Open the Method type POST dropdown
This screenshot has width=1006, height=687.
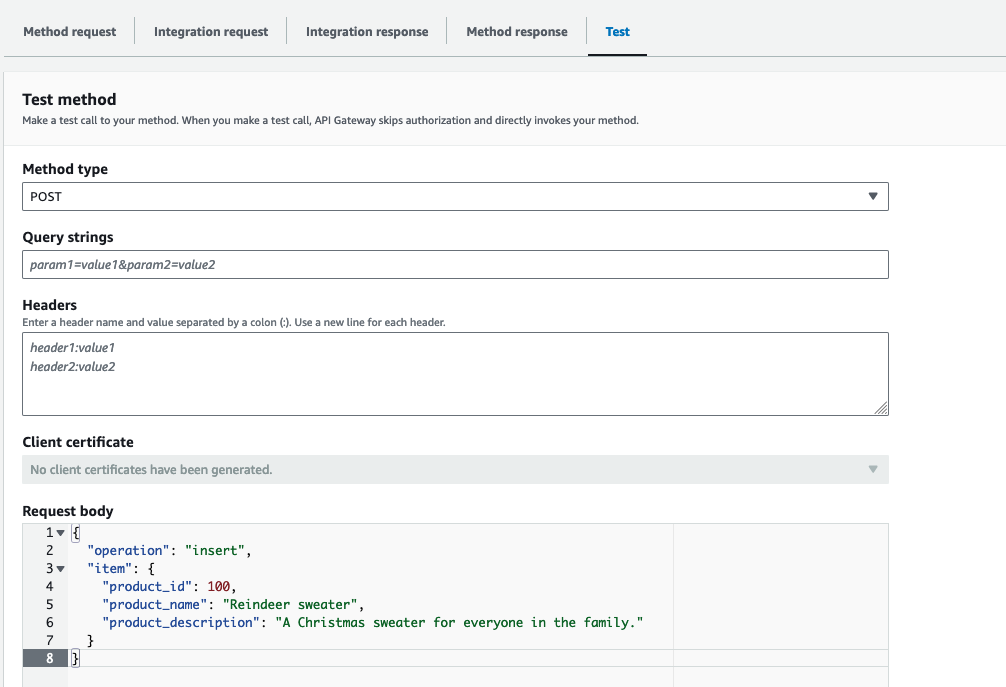click(x=455, y=197)
